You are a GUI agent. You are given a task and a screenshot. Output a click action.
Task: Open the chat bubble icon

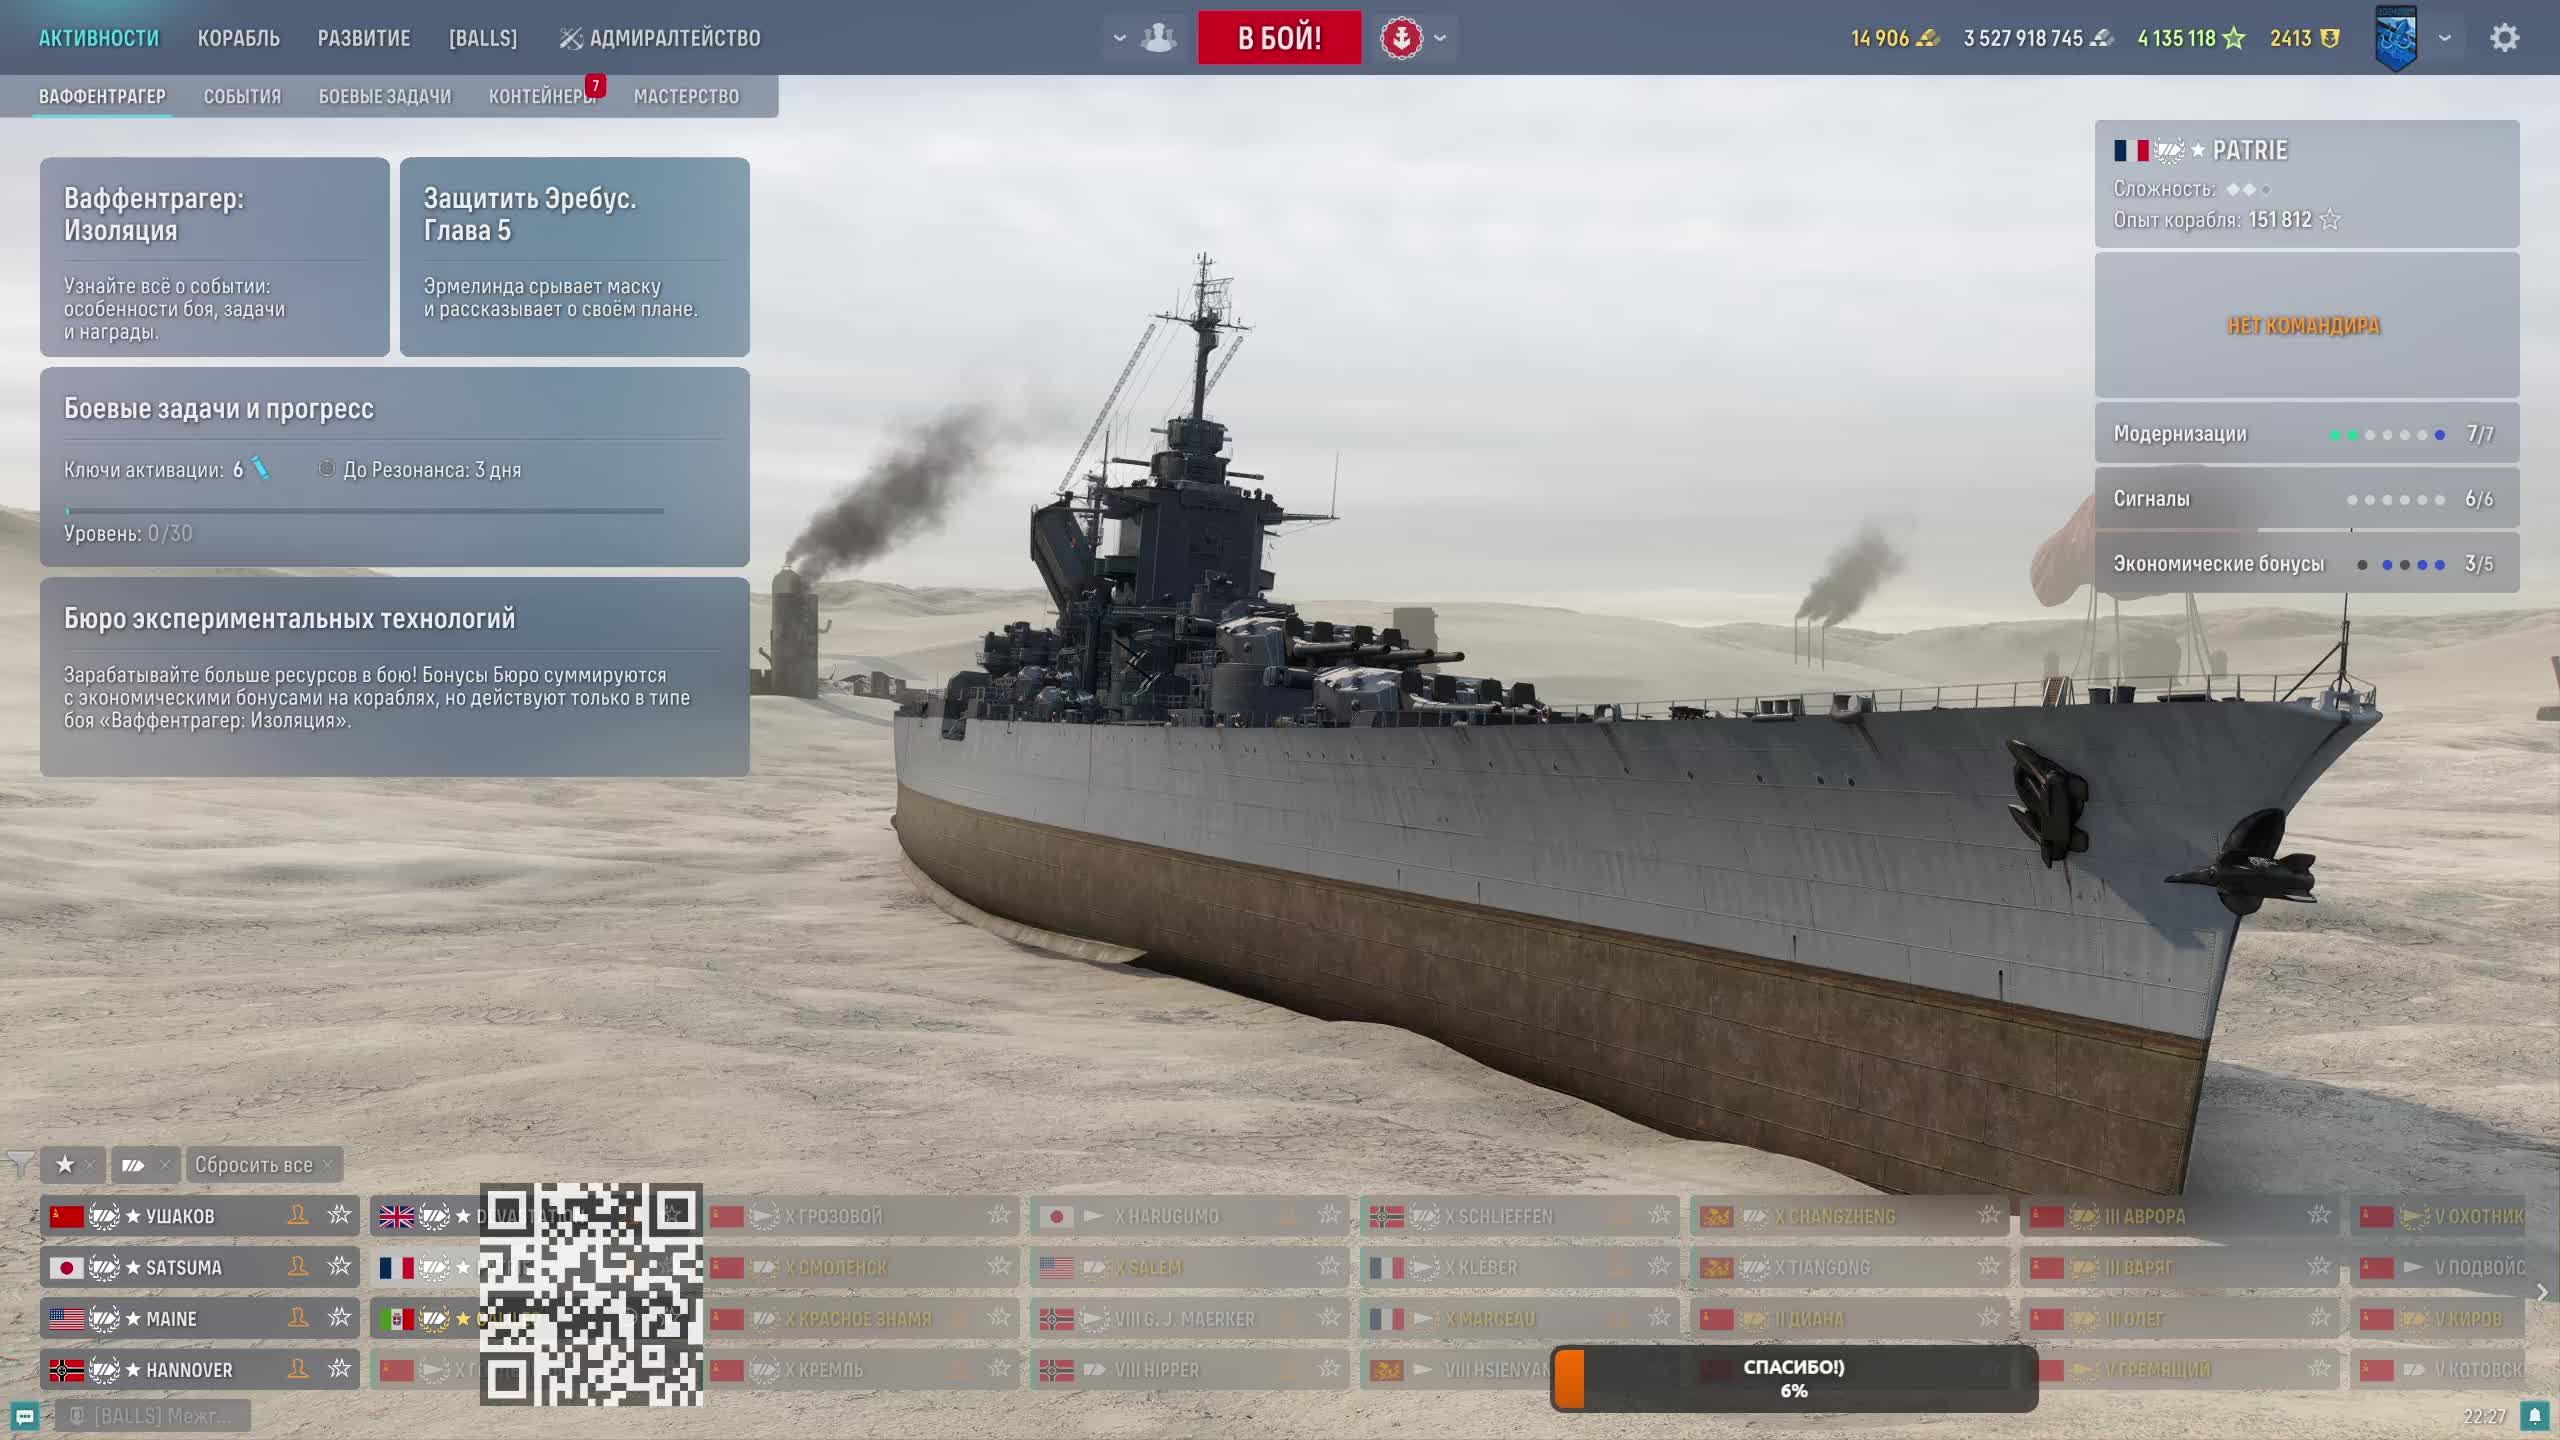pos(24,1416)
